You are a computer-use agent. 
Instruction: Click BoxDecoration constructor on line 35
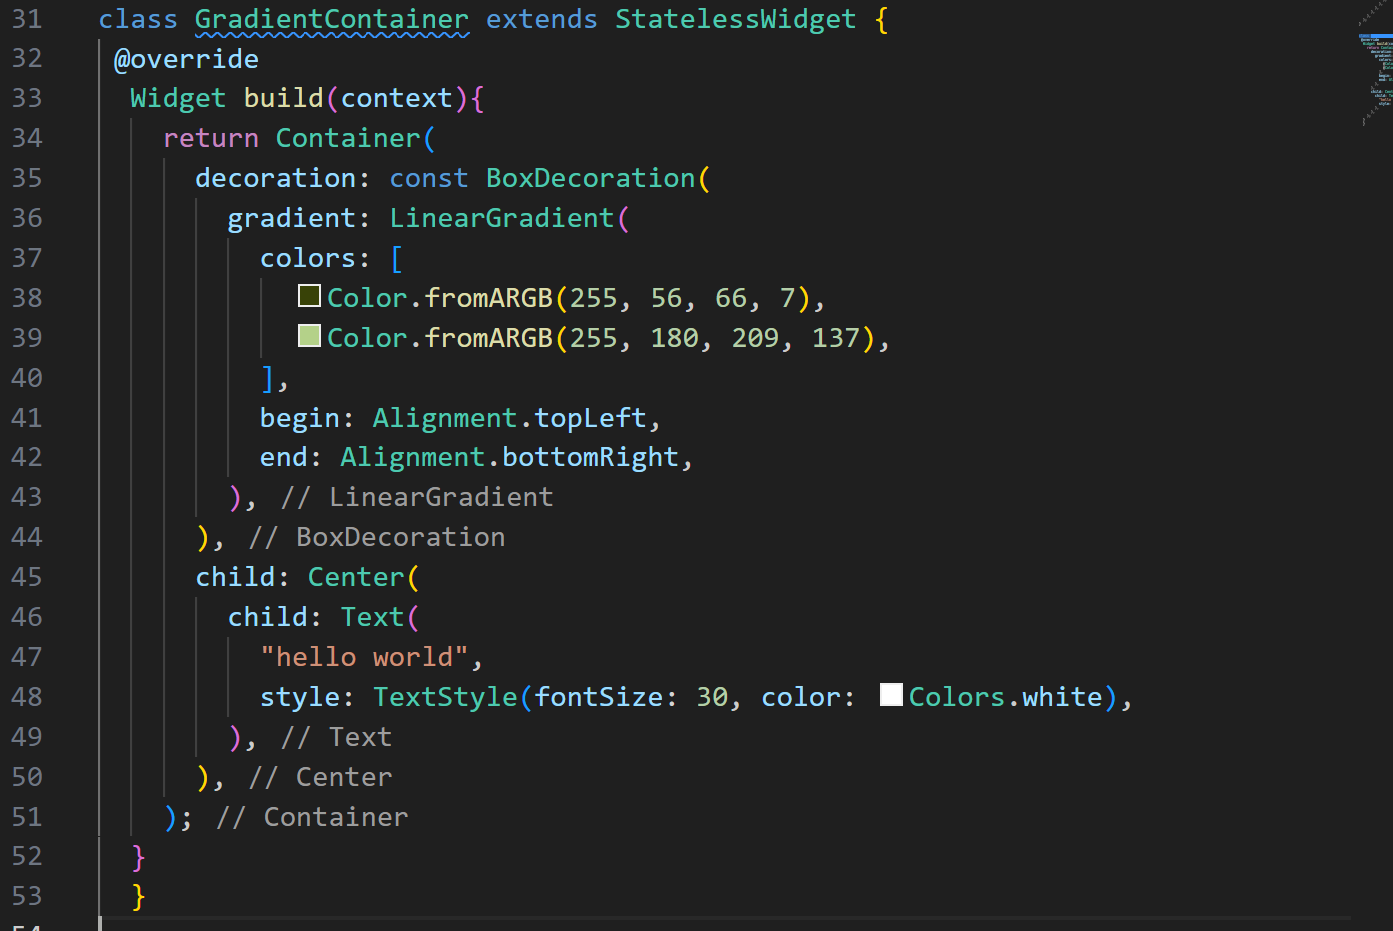[x=590, y=178]
